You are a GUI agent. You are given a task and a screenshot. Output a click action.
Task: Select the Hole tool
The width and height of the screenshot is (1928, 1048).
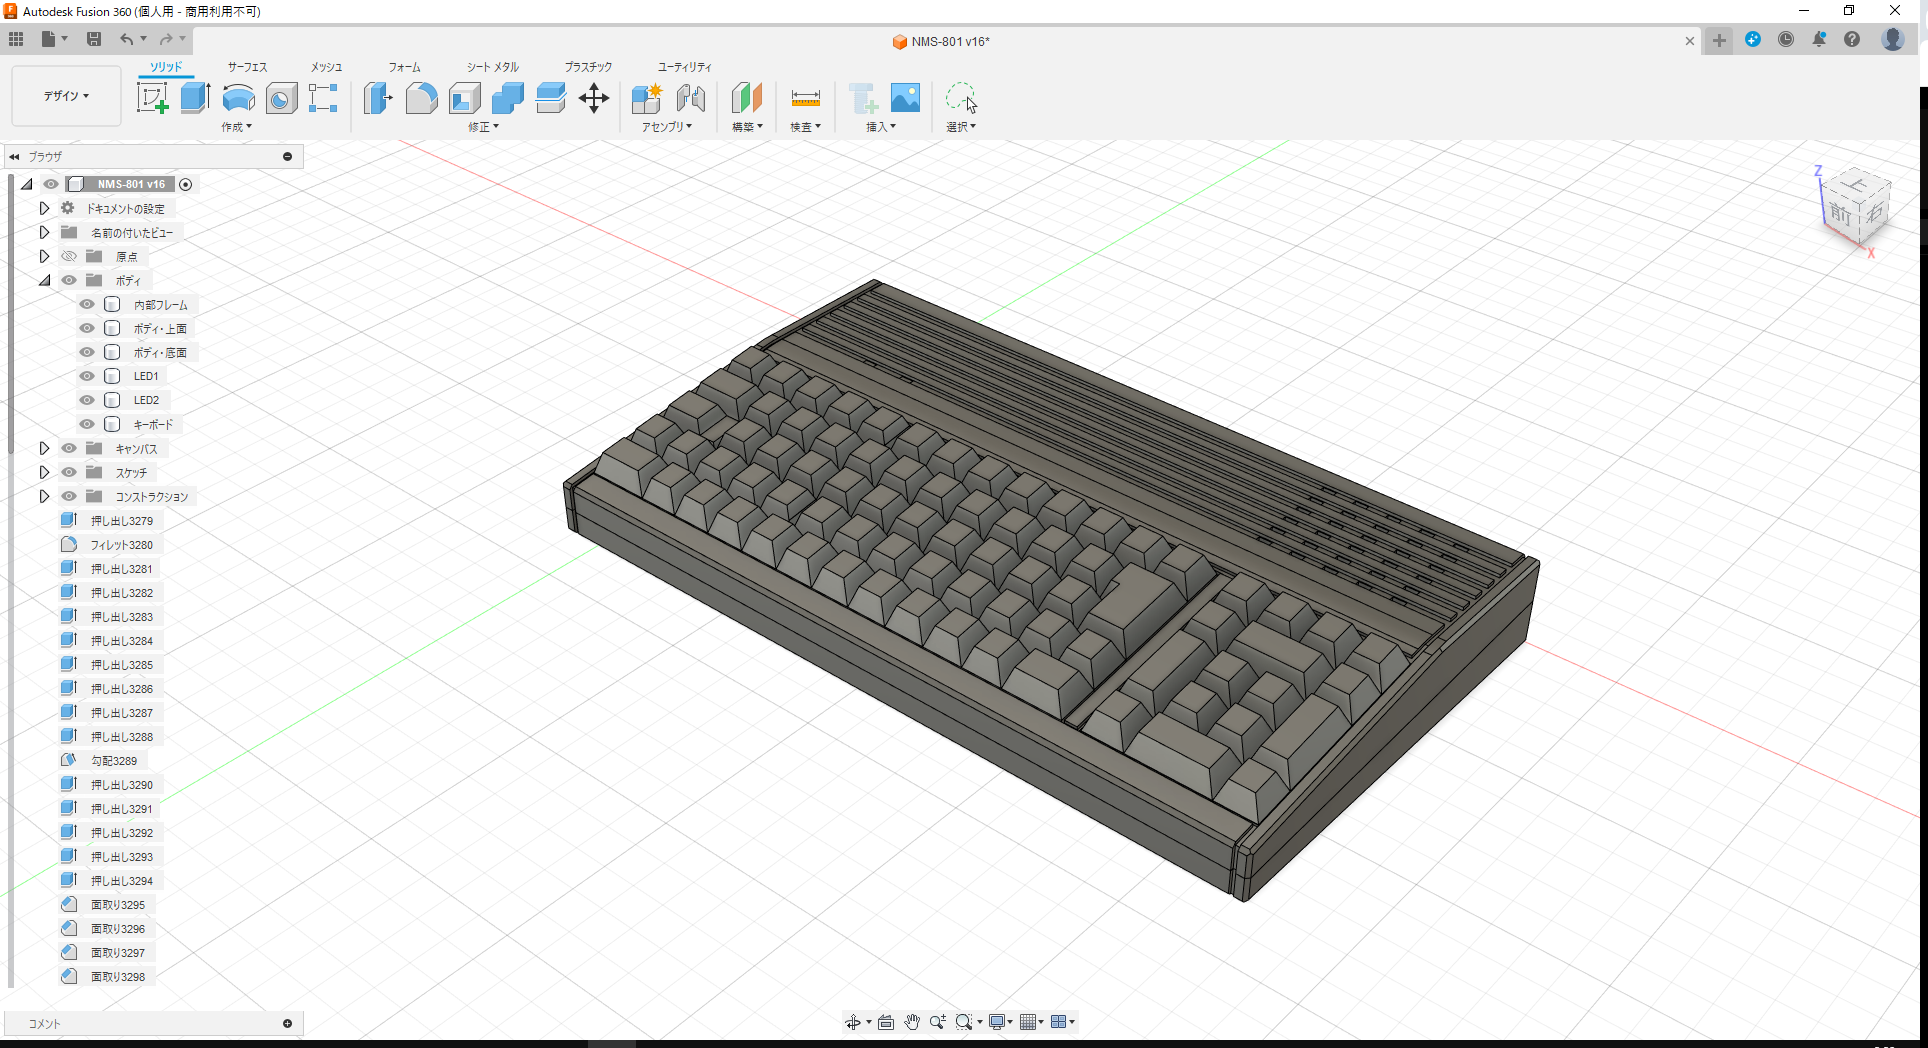281,98
